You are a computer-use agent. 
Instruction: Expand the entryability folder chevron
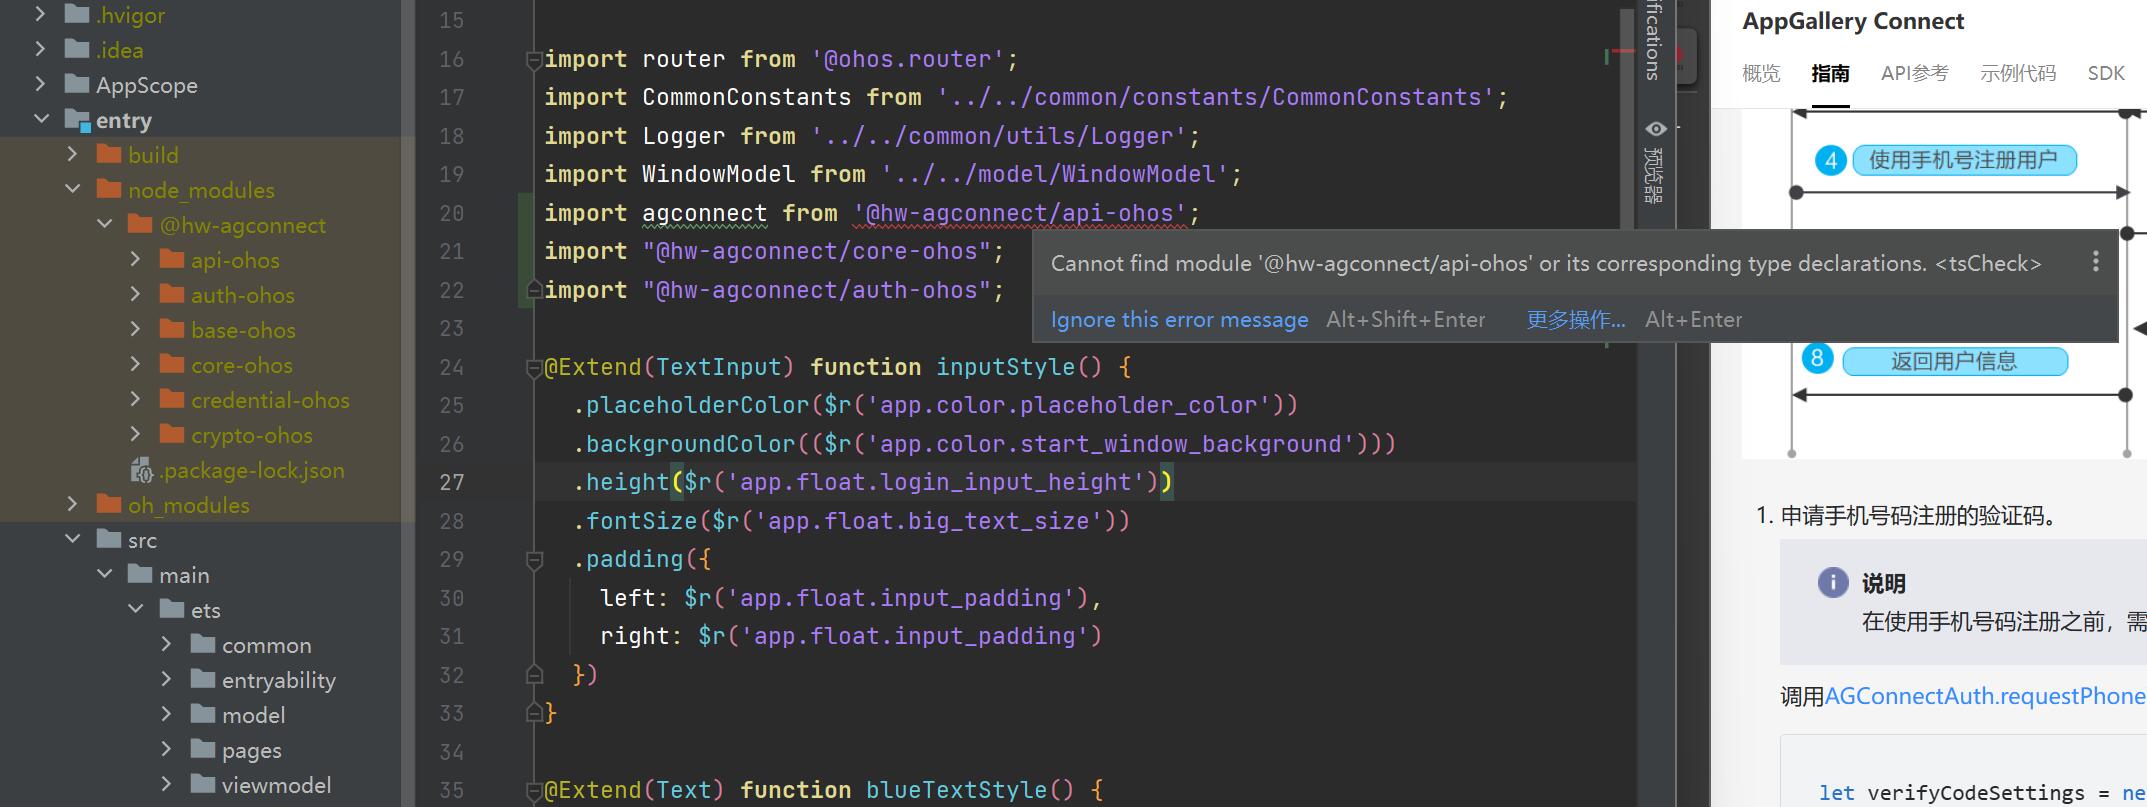pyautogui.click(x=167, y=679)
